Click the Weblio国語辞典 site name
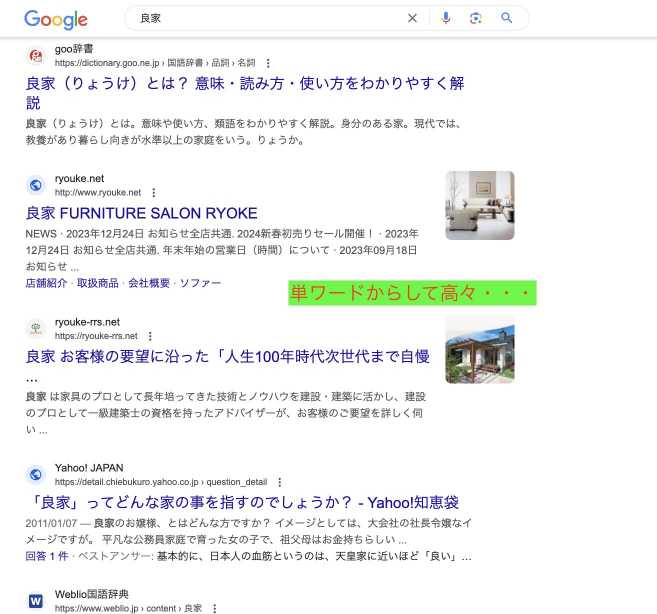The height and width of the screenshot is (614, 657). [x=91, y=594]
